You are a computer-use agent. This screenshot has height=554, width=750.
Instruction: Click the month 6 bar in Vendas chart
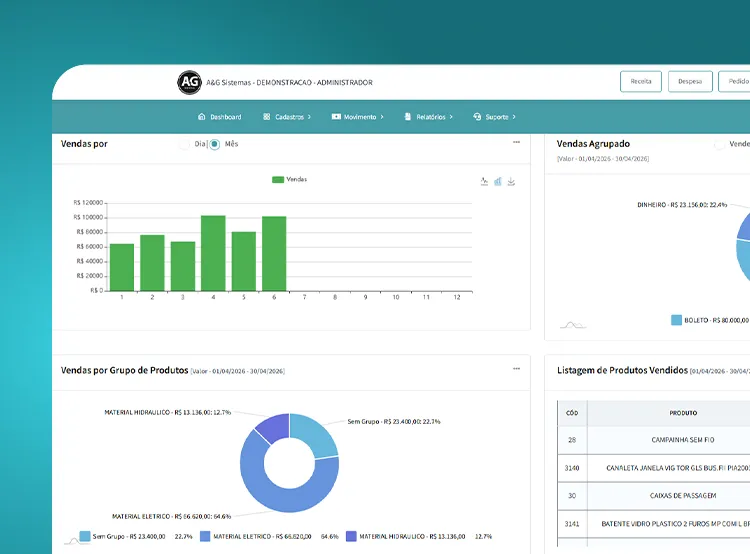click(274, 254)
